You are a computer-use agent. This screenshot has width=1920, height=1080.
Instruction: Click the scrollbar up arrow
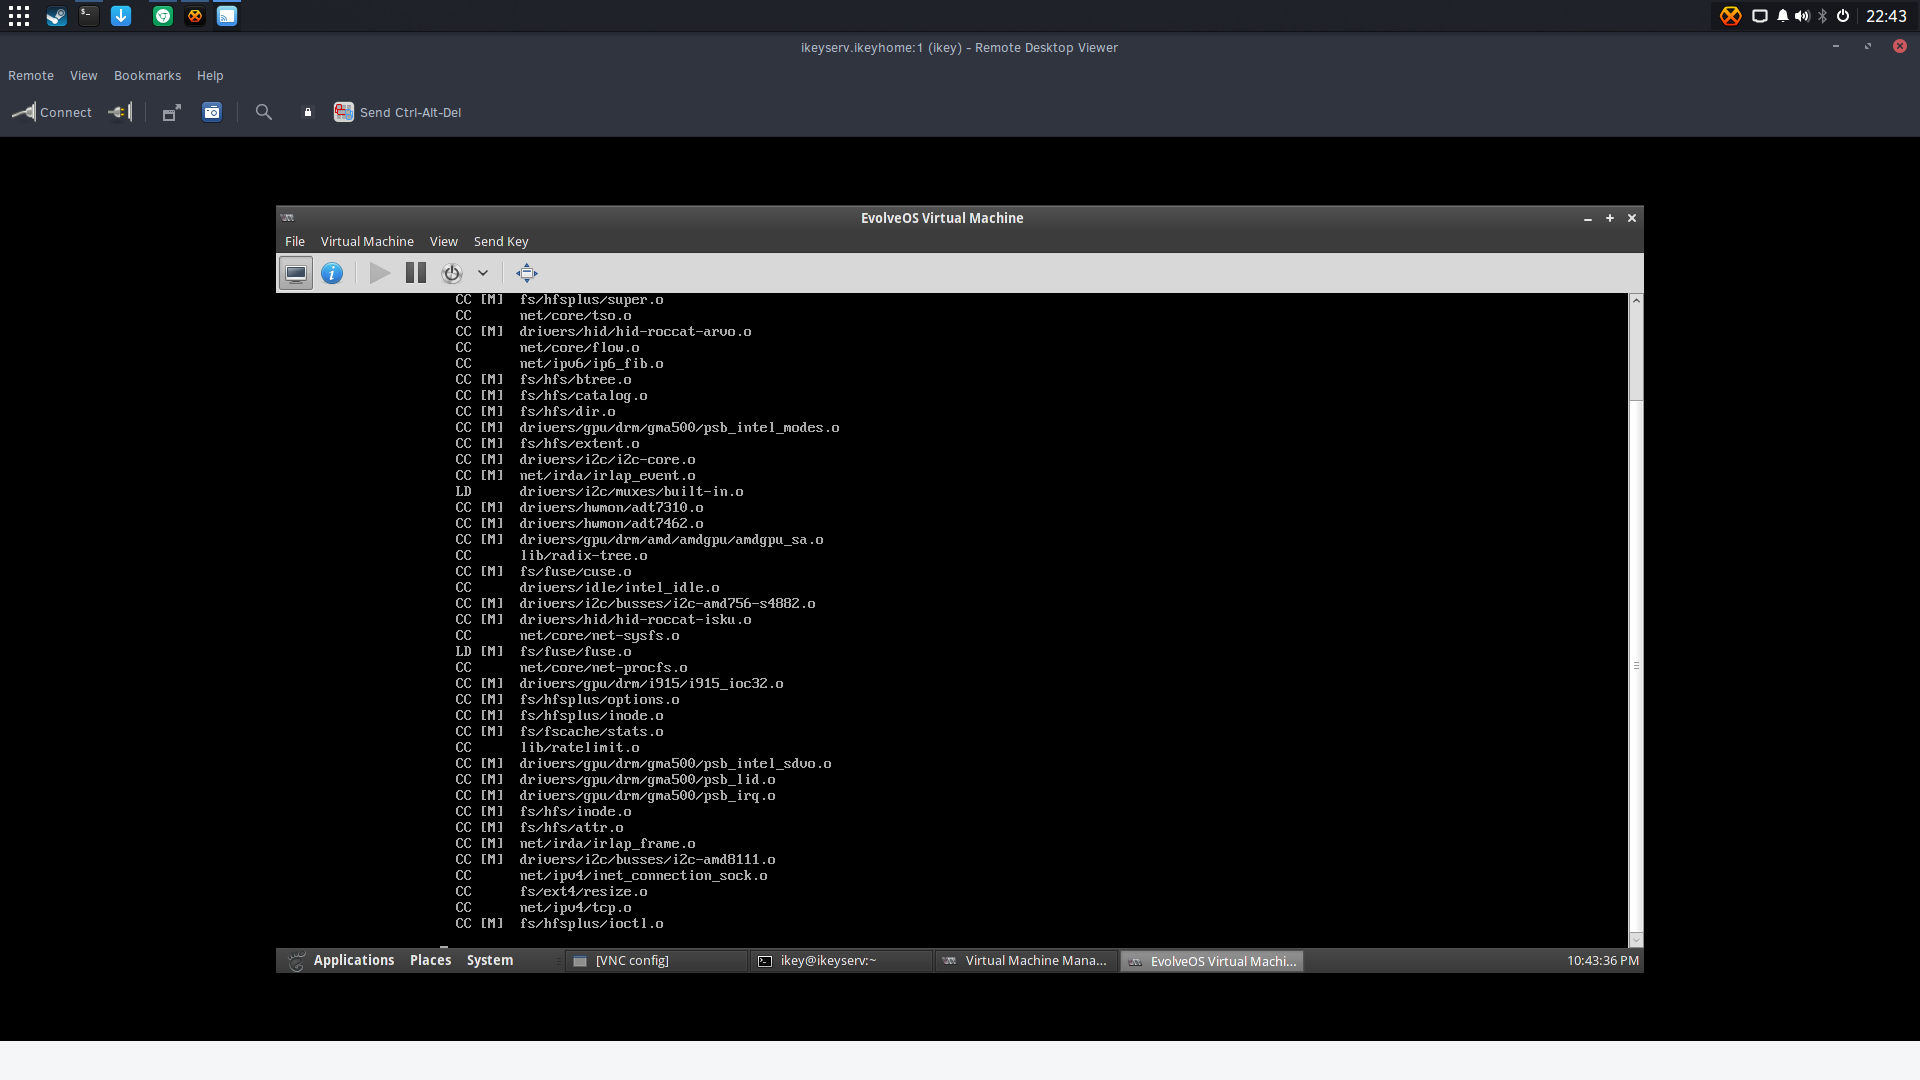(x=1636, y=299)
